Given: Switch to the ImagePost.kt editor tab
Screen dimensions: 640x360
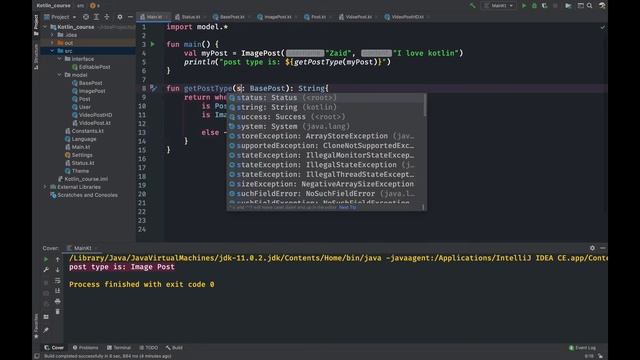Looking at the screenshot, I should 277,17.
